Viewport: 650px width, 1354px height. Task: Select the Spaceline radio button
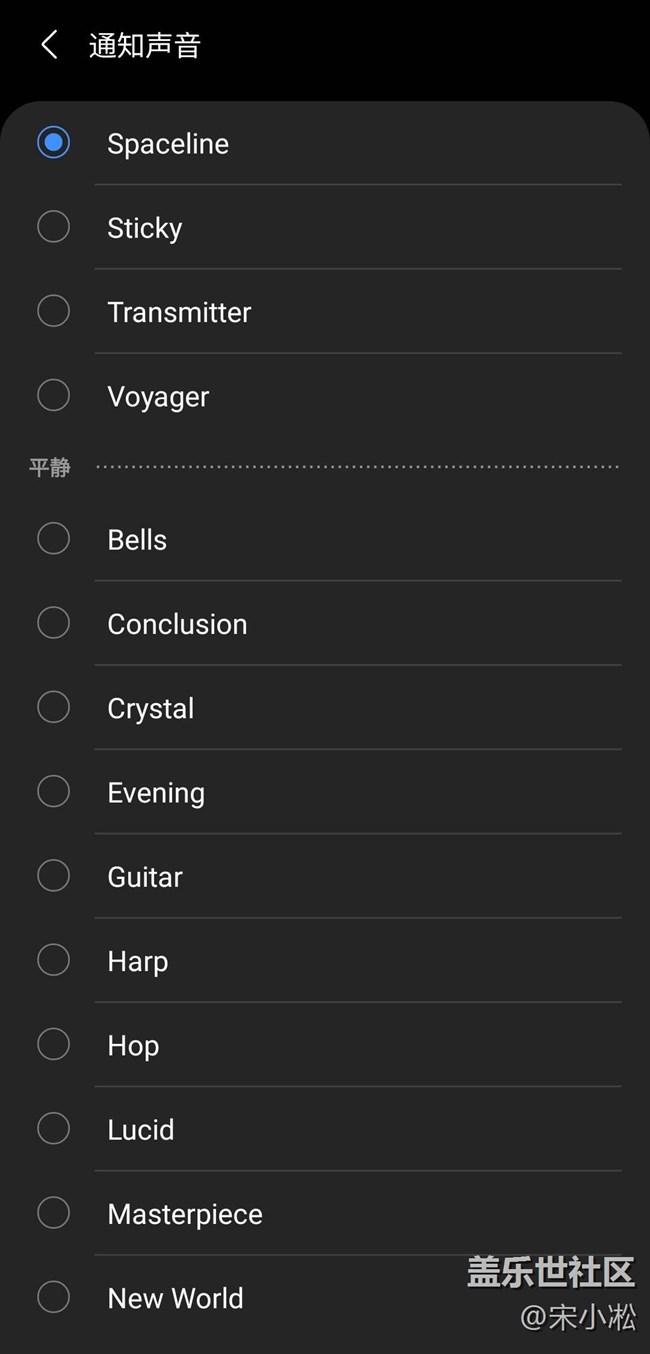[53, 143]
